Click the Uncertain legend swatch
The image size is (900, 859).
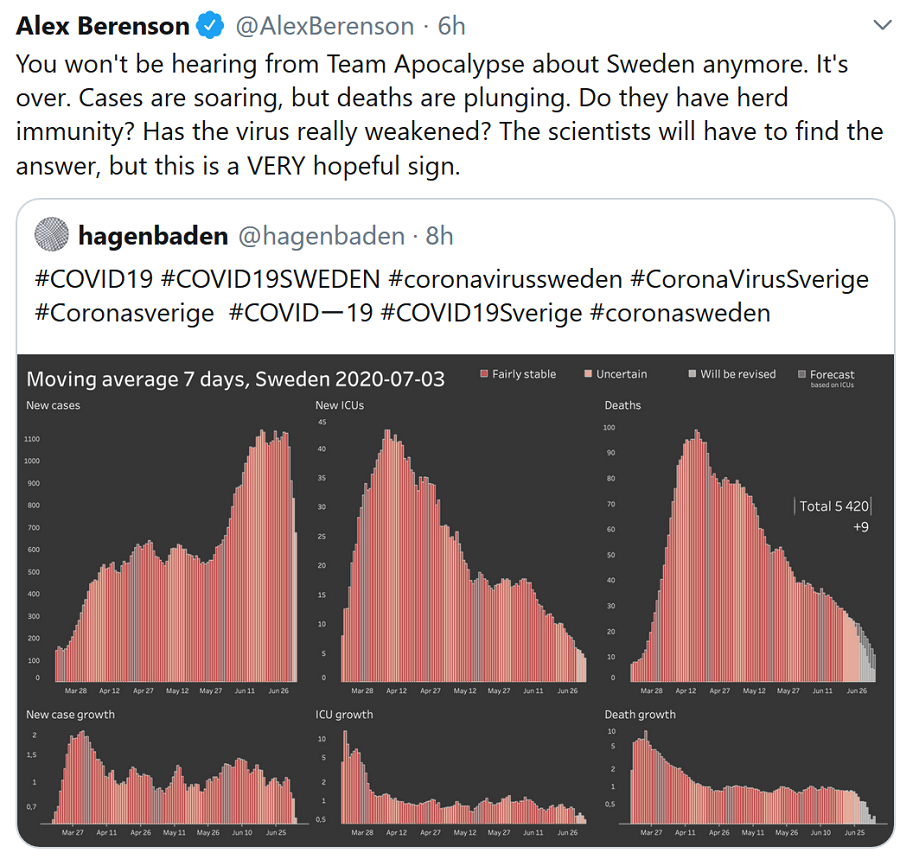[589, 374]
